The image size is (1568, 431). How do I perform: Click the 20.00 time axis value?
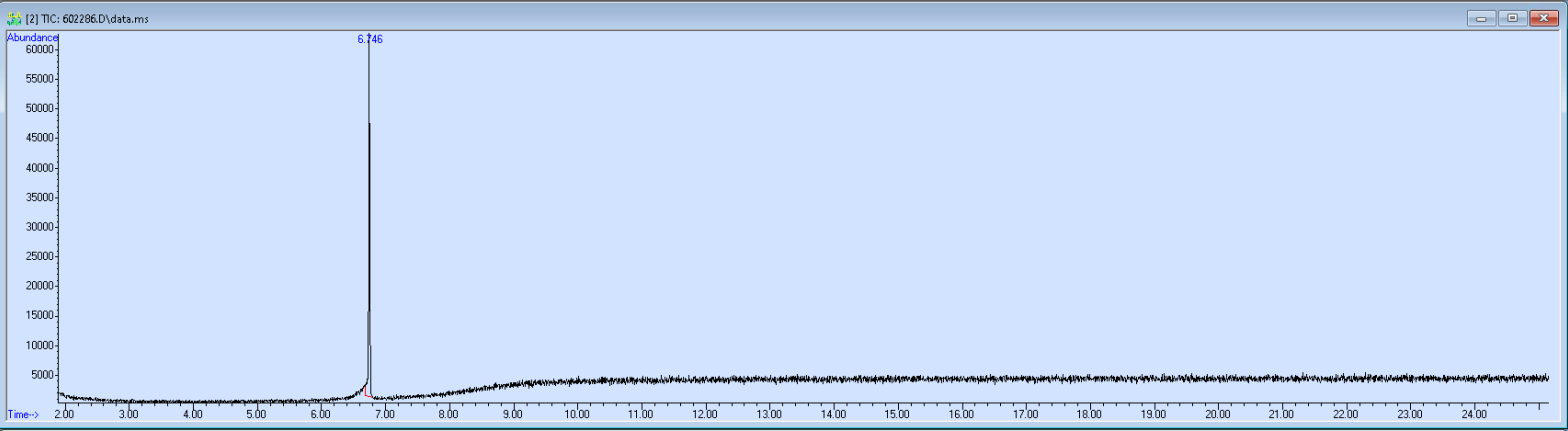pos(1217,413)
